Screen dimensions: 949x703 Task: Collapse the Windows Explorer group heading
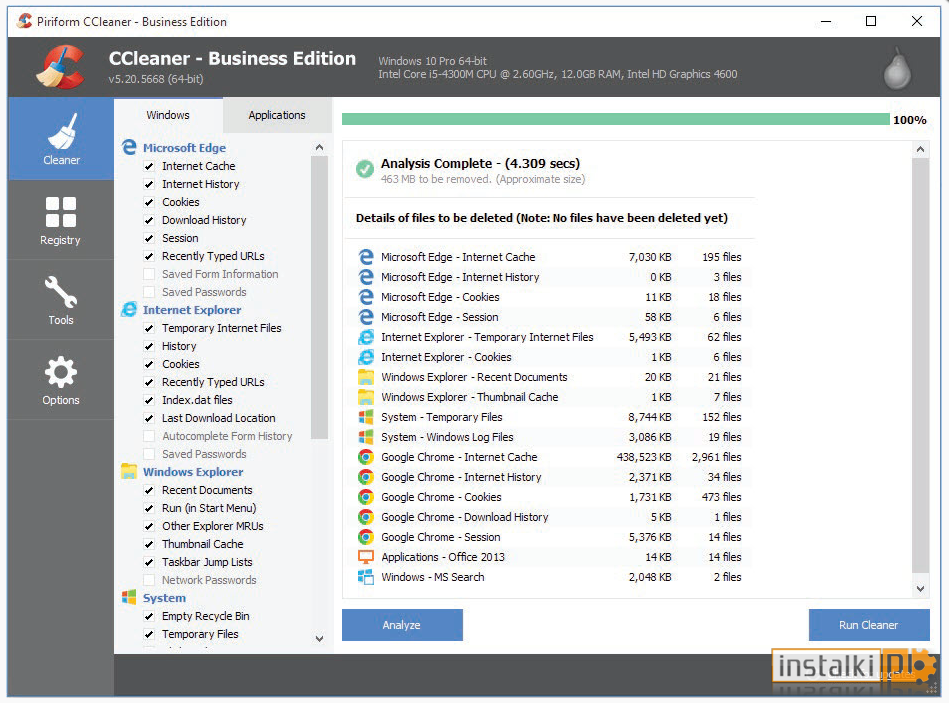193,472
